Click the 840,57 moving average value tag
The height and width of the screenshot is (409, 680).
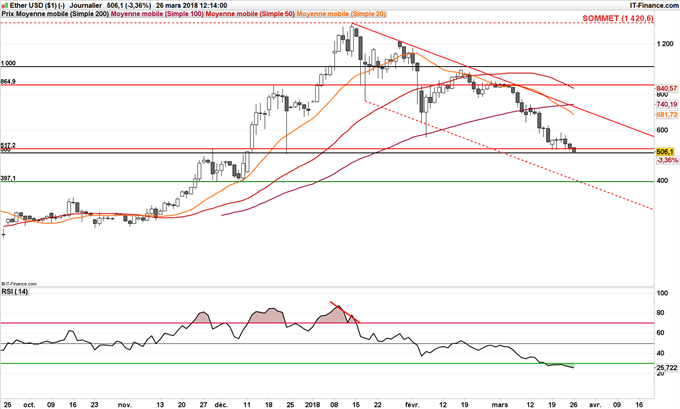[x=667, y=88]
